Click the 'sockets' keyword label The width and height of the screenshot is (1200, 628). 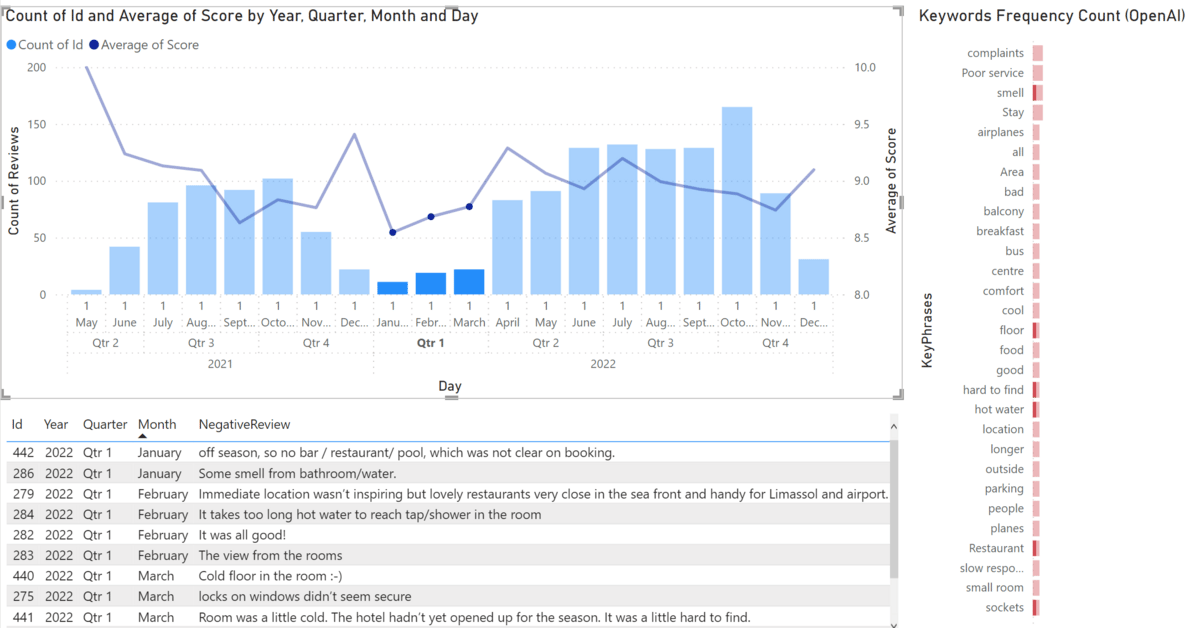[1005, 608]
